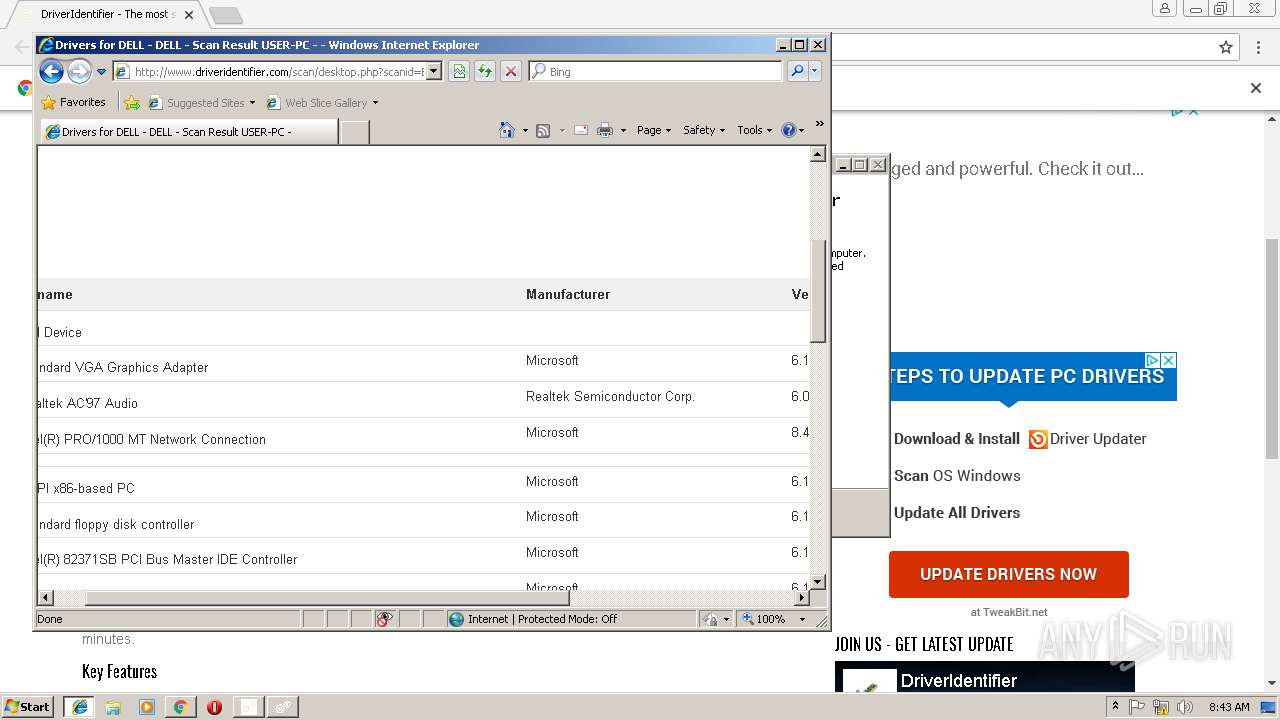1280x720 pixels.
Task: Select the VGA Graphics Adapter row
Action: [x=423, y=364]
